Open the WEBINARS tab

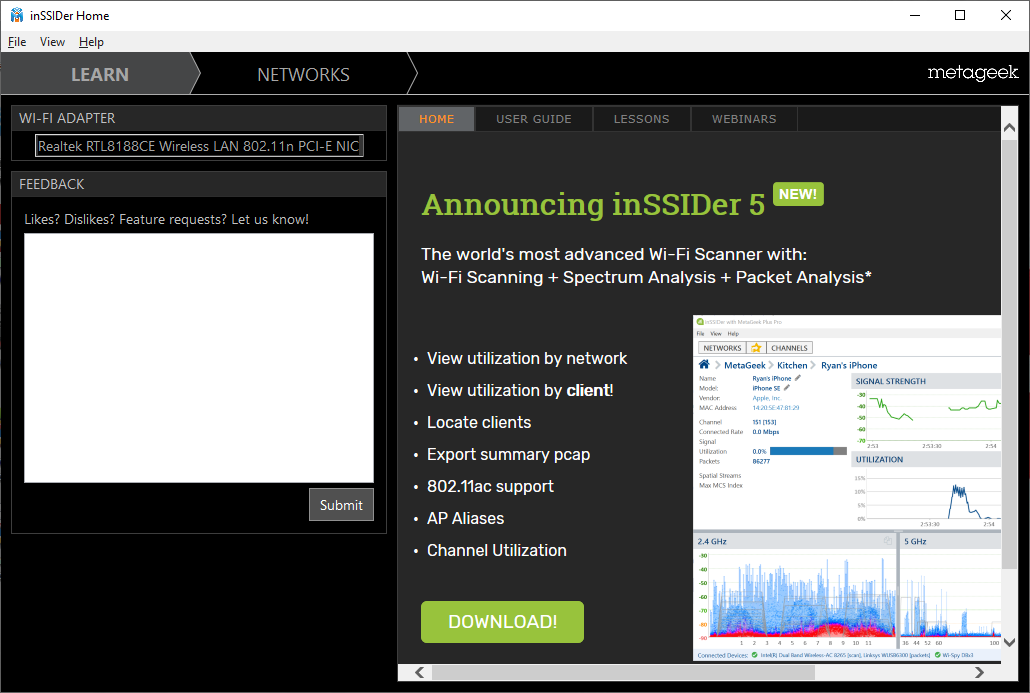click(744, 119)
